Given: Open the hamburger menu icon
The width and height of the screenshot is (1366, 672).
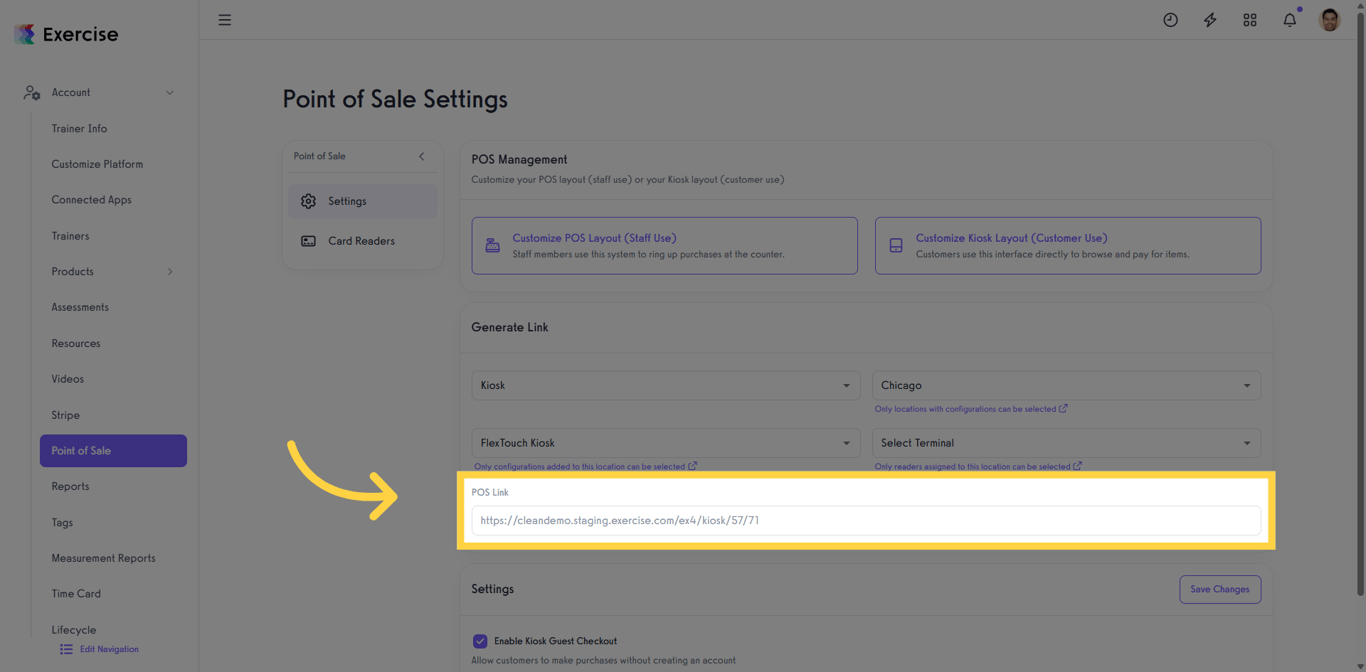Looking at the screenshot, I should 225,19.
